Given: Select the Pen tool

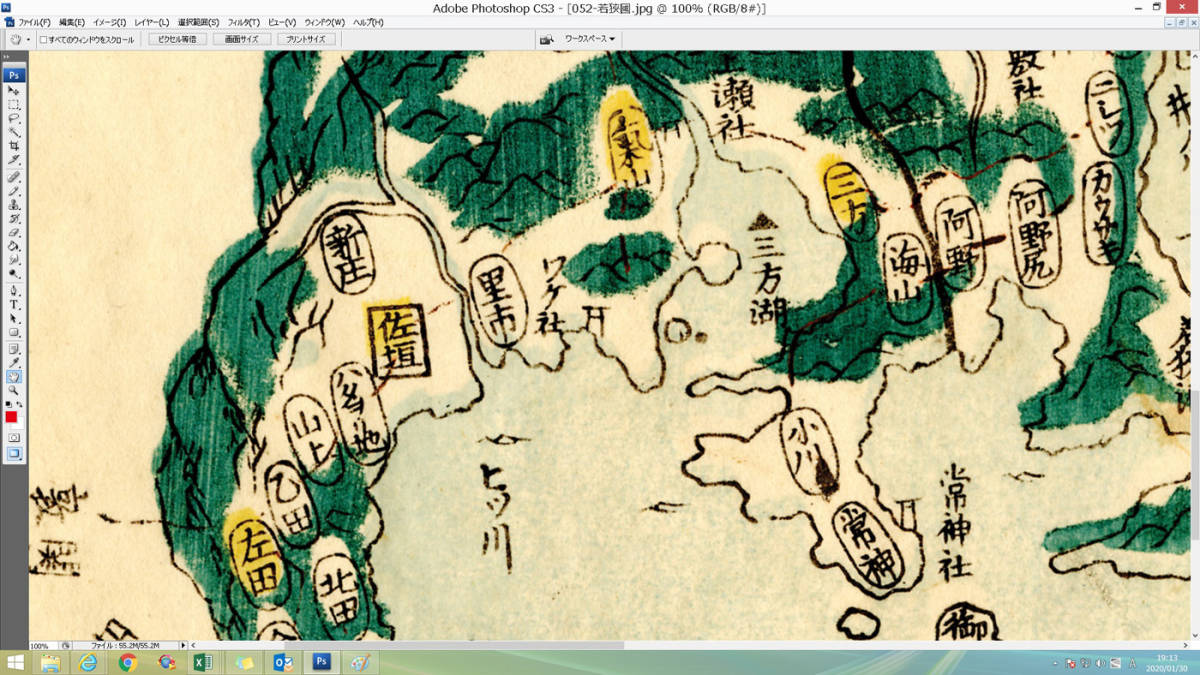Looking at the screenshot, I should click(14, 290).
